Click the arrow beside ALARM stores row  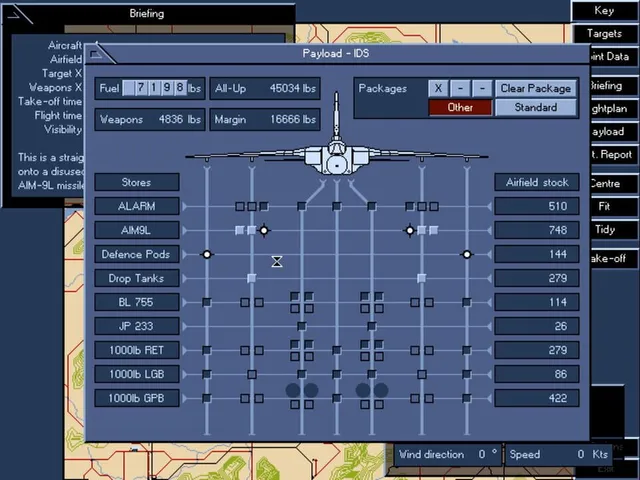(184, 207)
